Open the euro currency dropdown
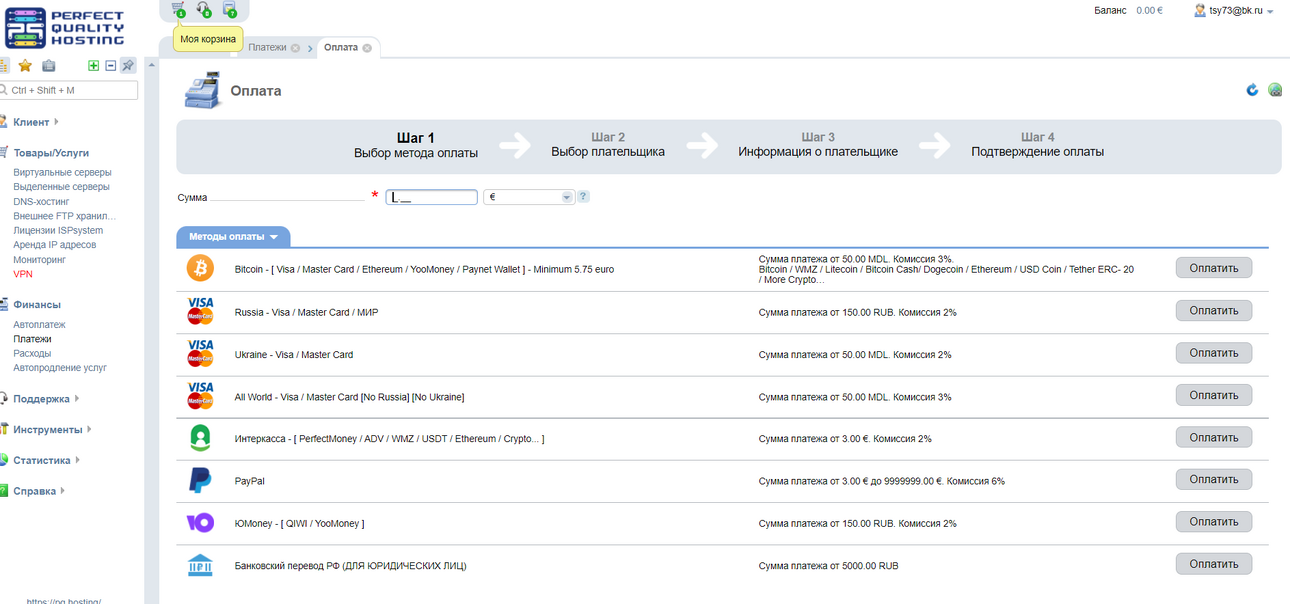 click(528, 197)
